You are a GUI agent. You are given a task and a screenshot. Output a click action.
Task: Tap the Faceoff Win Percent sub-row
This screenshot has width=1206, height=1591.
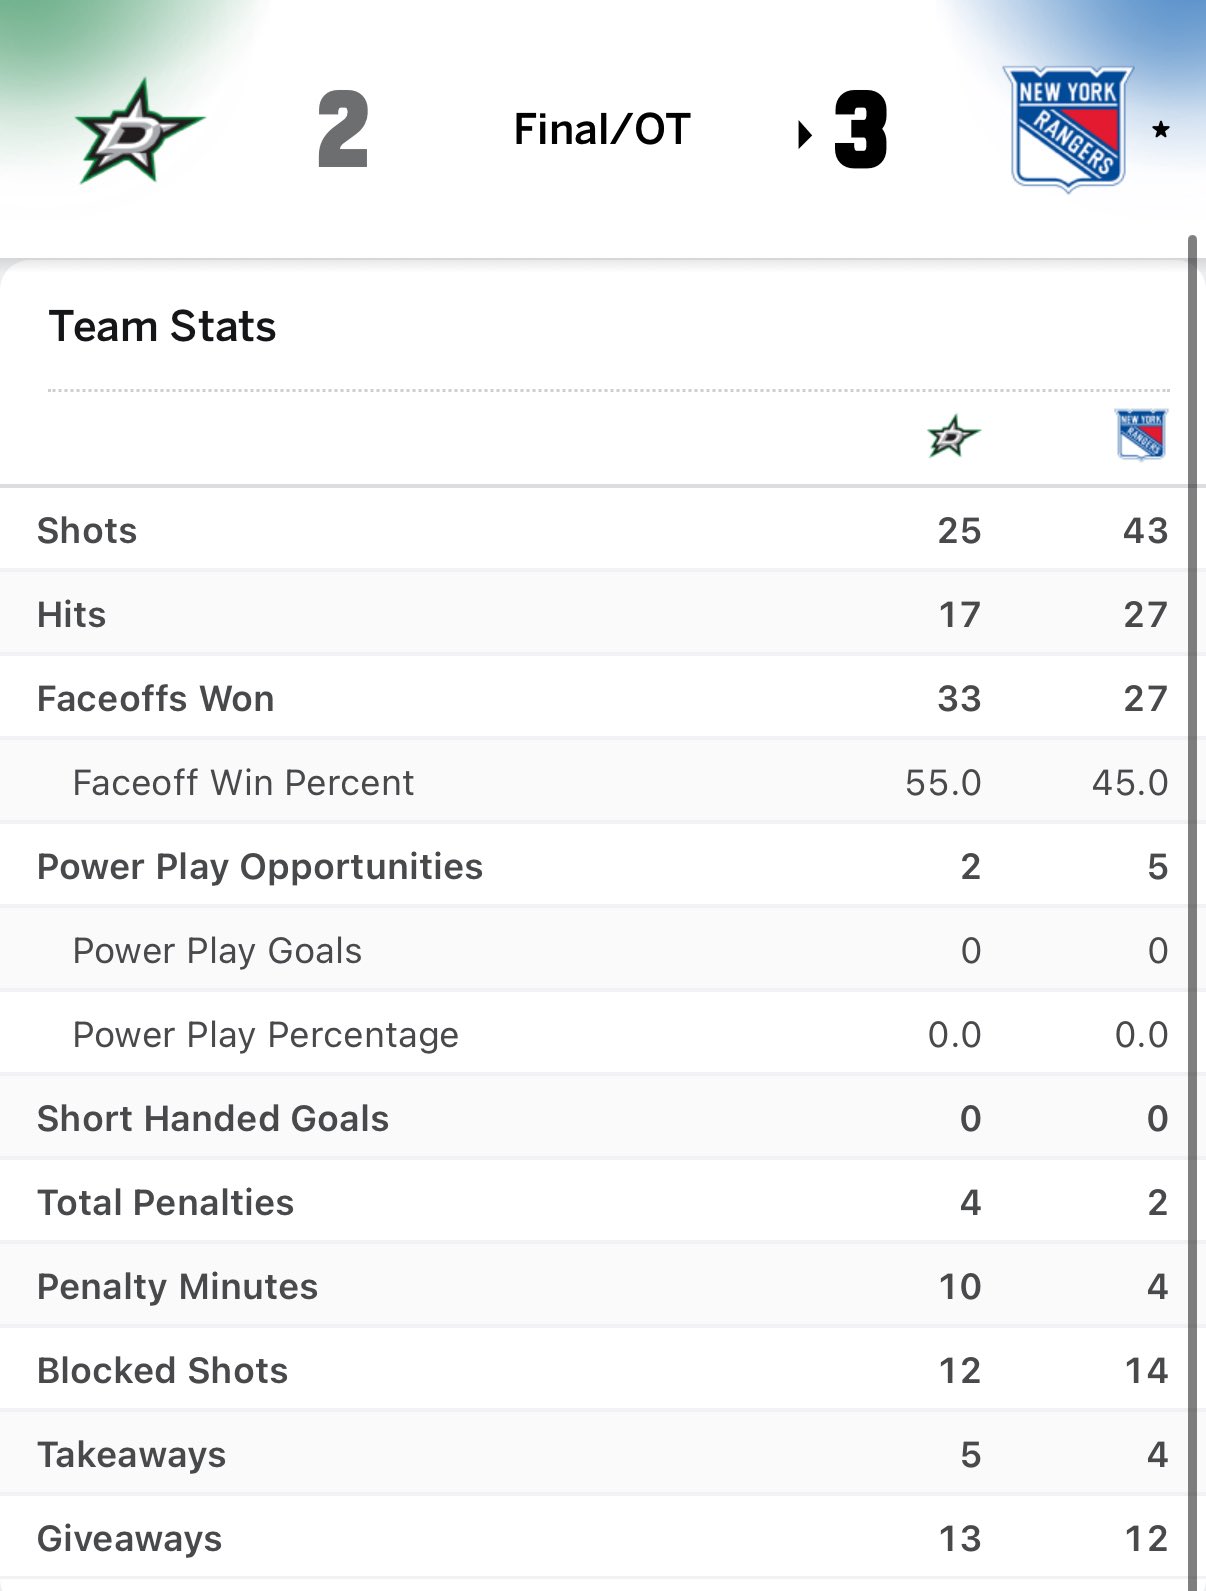point(243,783)
